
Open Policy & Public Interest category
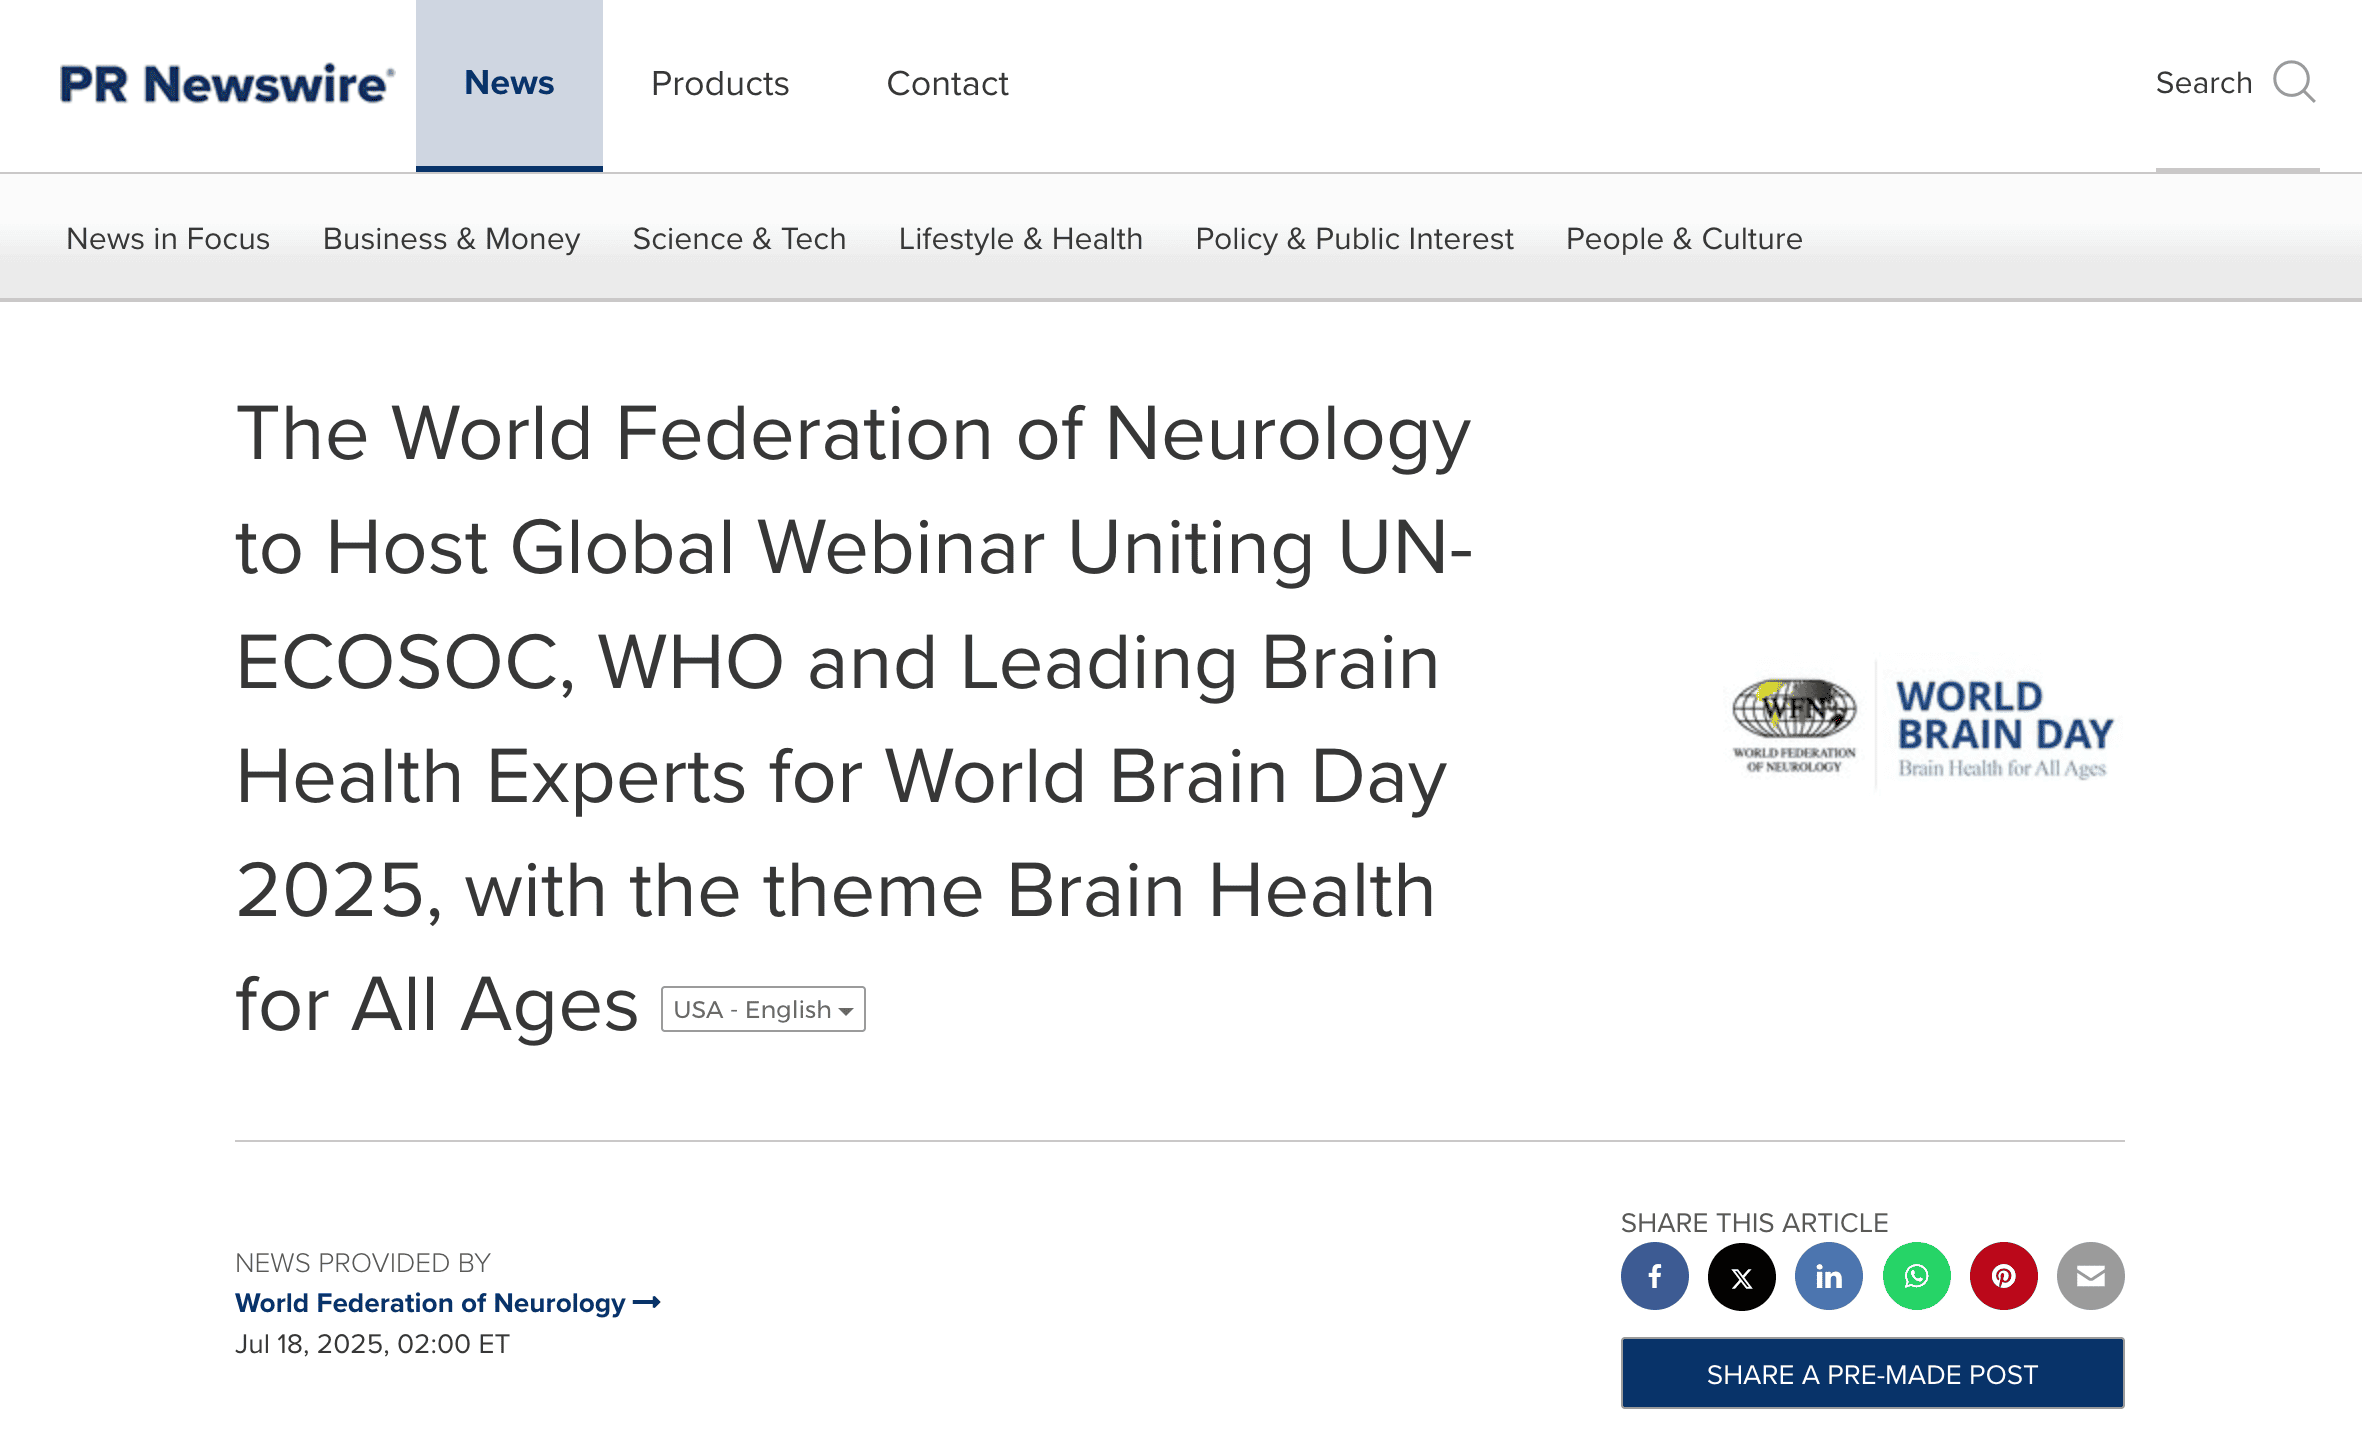point(1354,239)
